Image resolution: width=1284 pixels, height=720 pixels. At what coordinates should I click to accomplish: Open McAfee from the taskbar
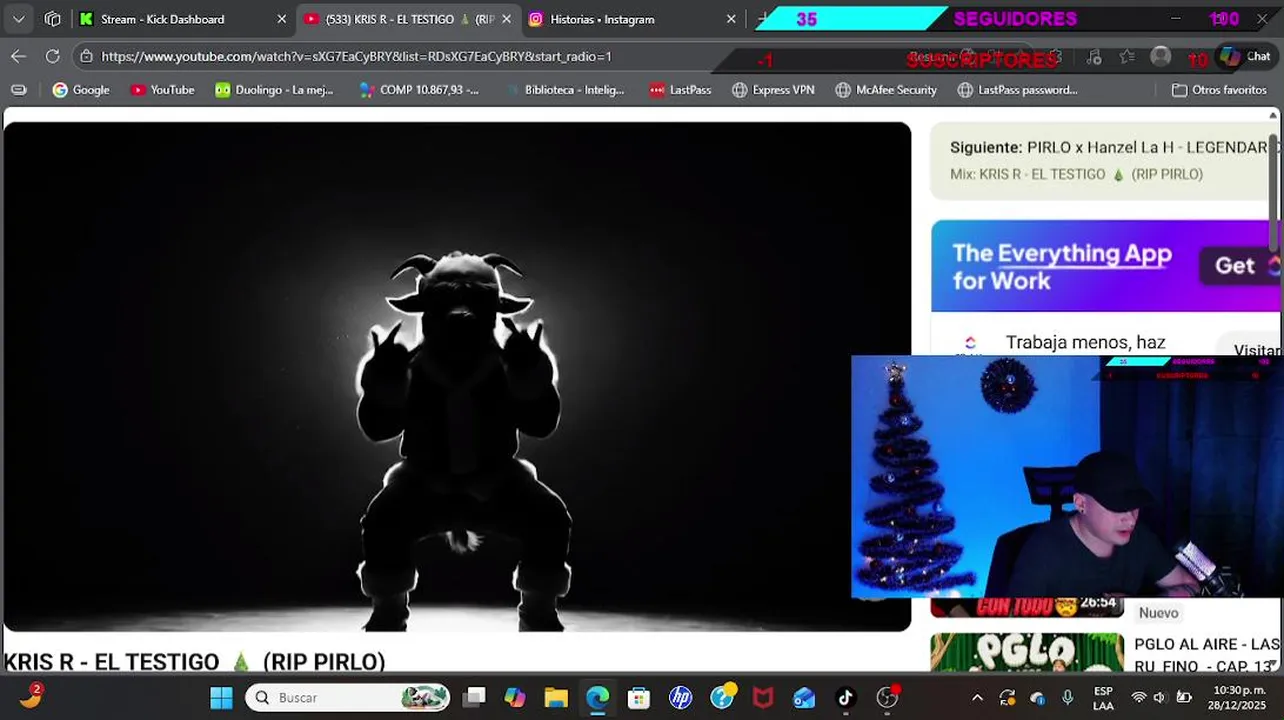[x=763, y=698]
